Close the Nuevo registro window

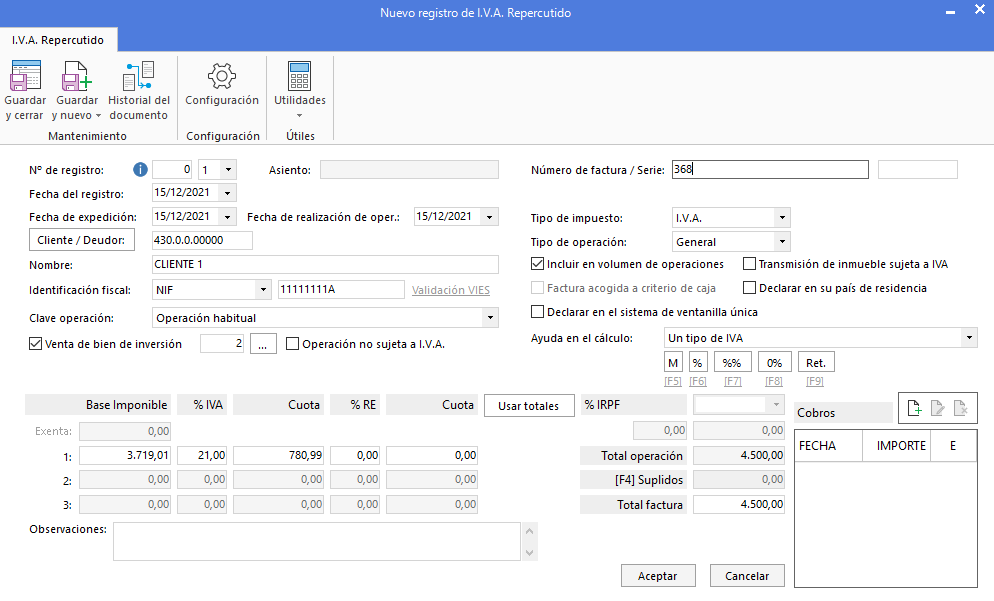tap(979, 10)
